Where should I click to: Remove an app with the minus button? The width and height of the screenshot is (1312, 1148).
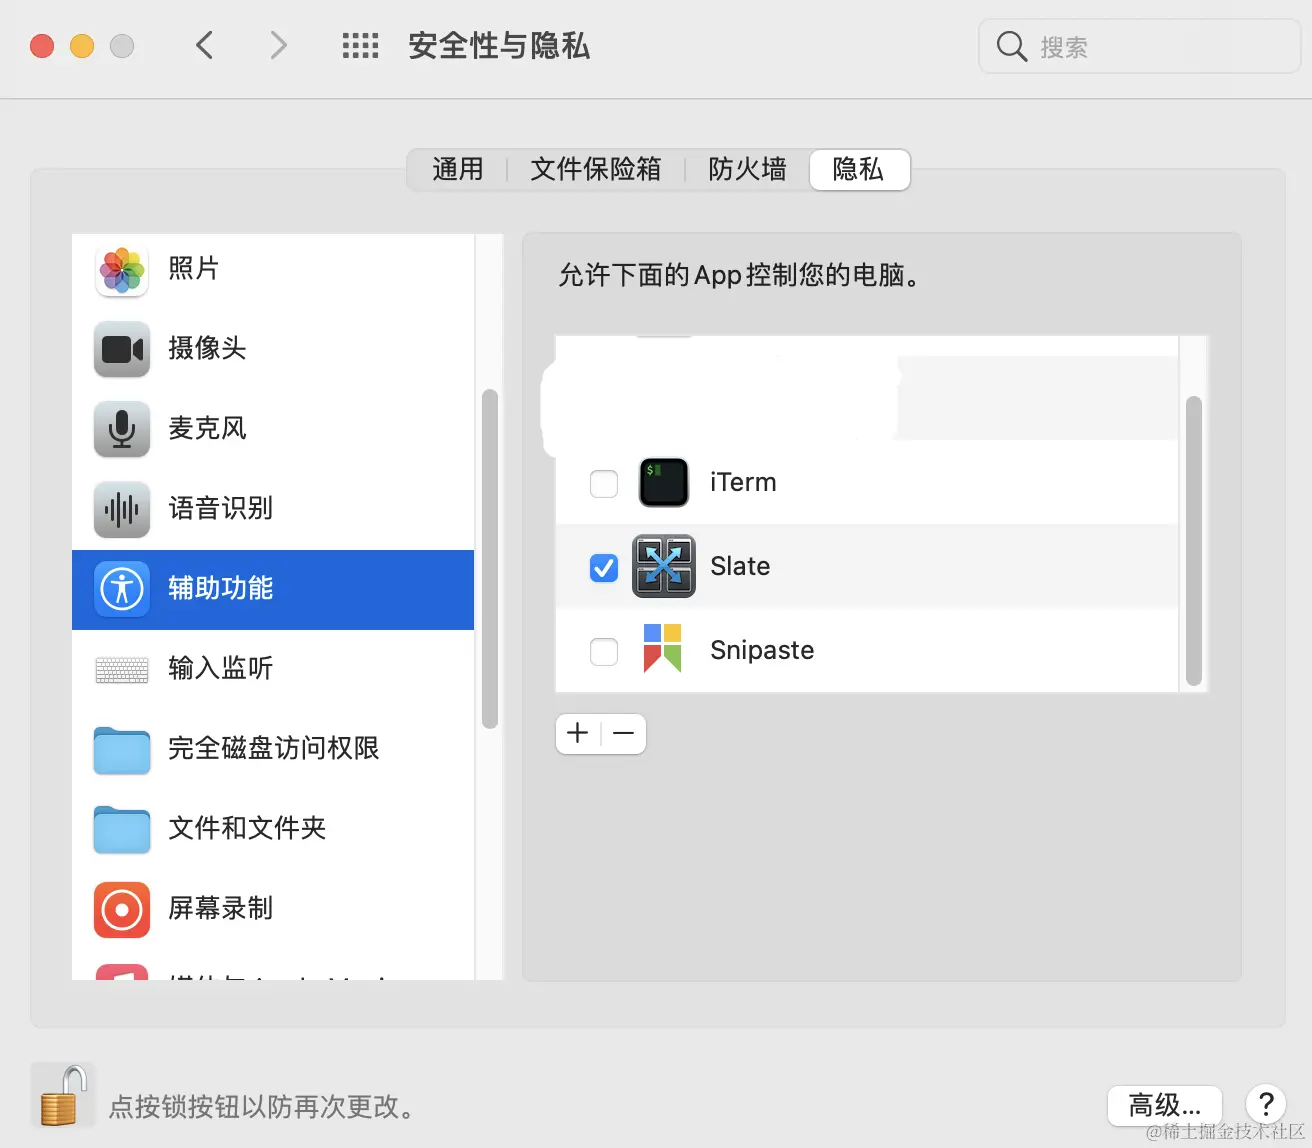click(624, 733)
